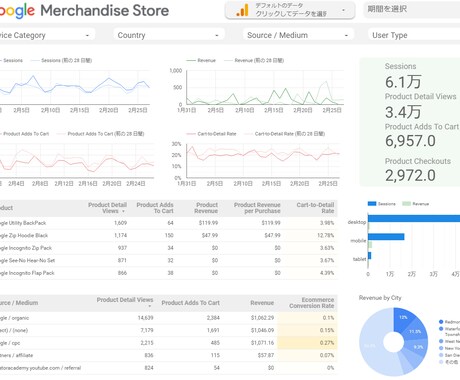This screenshot has width=460, height=380.
Task: Sort by Cart-to-Detail Rate column header
Action: (x=315, y=208)
